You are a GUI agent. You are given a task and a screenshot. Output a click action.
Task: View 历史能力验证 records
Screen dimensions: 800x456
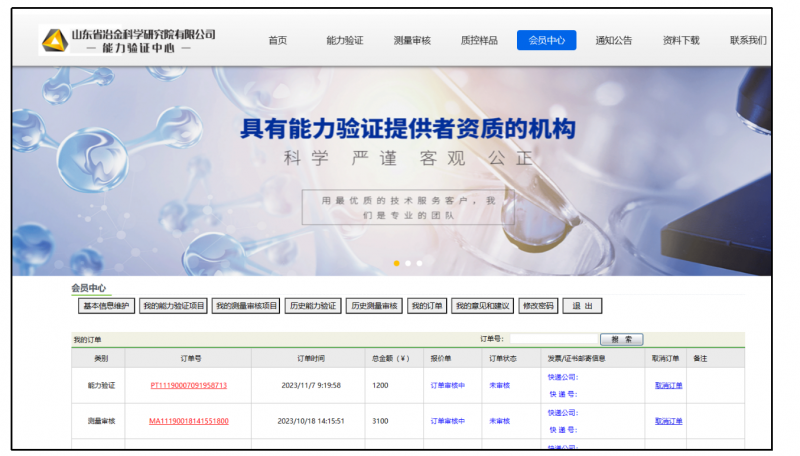pos(313,306)
